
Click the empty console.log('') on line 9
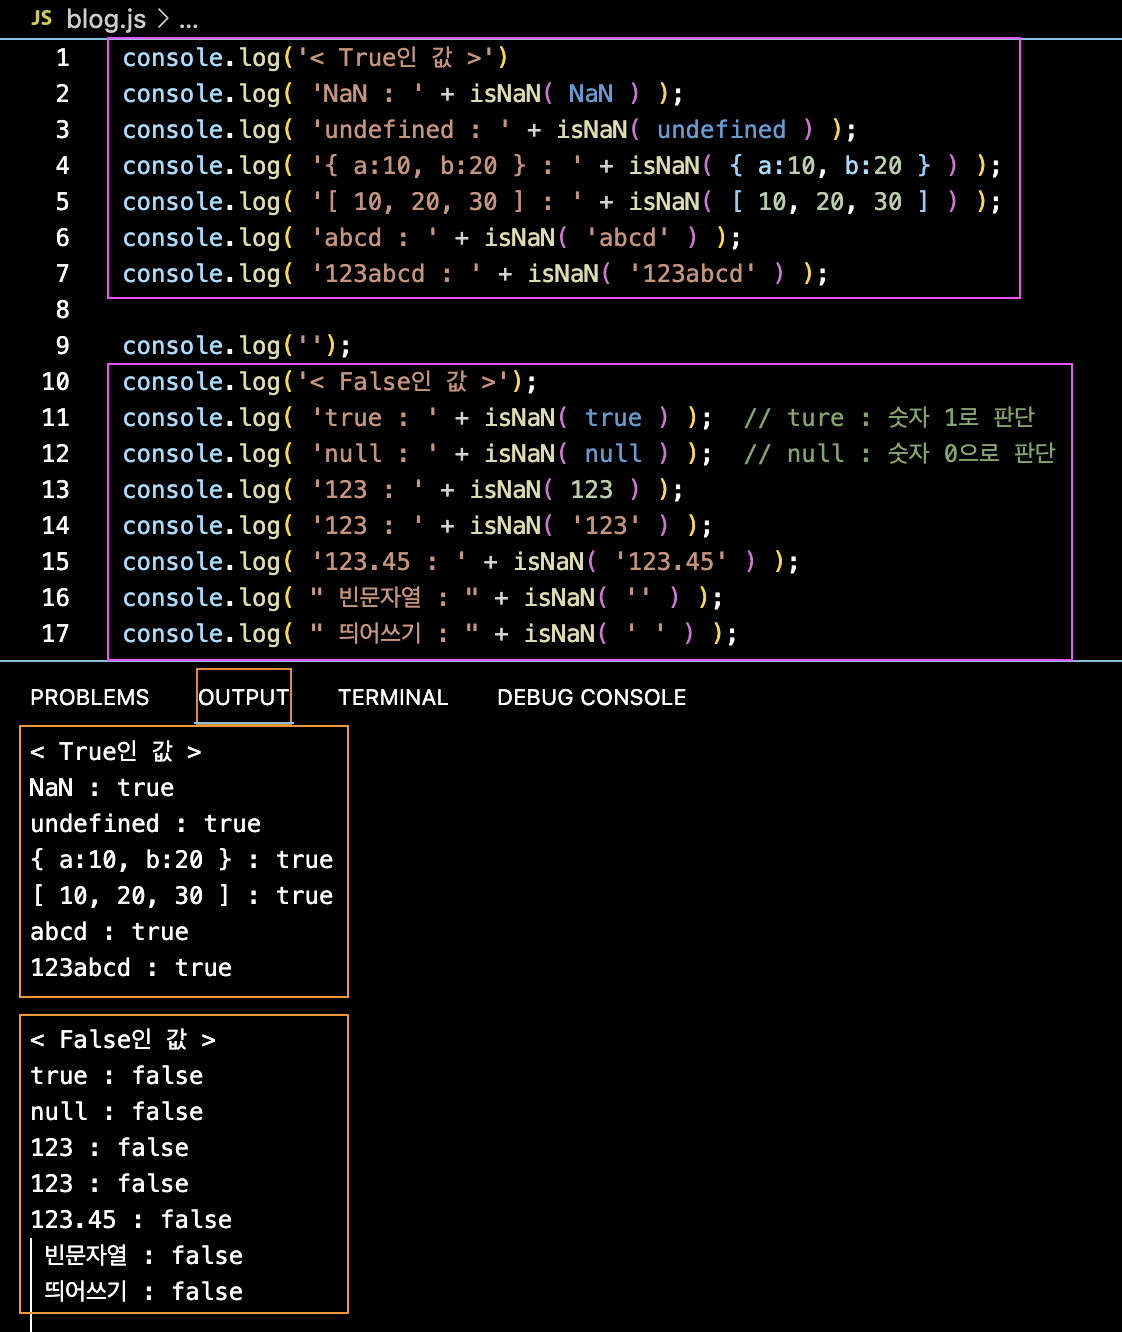pos(236,346)
